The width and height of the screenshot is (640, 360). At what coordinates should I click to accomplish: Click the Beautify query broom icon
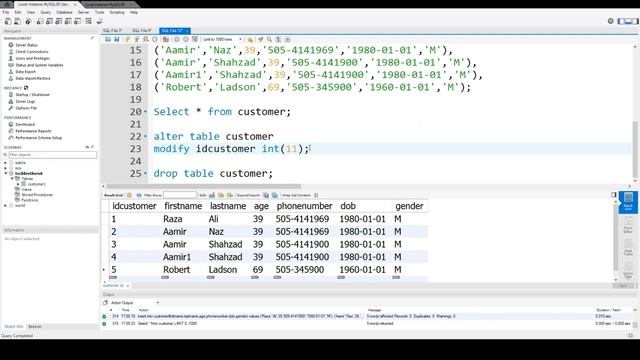[x=260, y=40]
